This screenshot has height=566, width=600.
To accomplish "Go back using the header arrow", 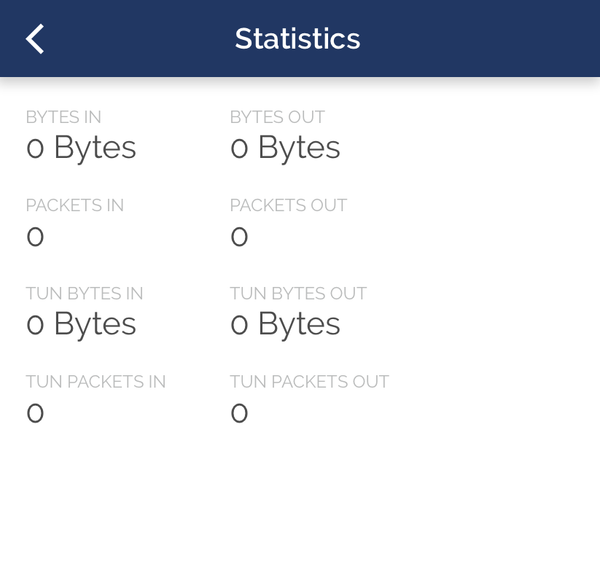I will pyautogui.click(x=35, y=39).
